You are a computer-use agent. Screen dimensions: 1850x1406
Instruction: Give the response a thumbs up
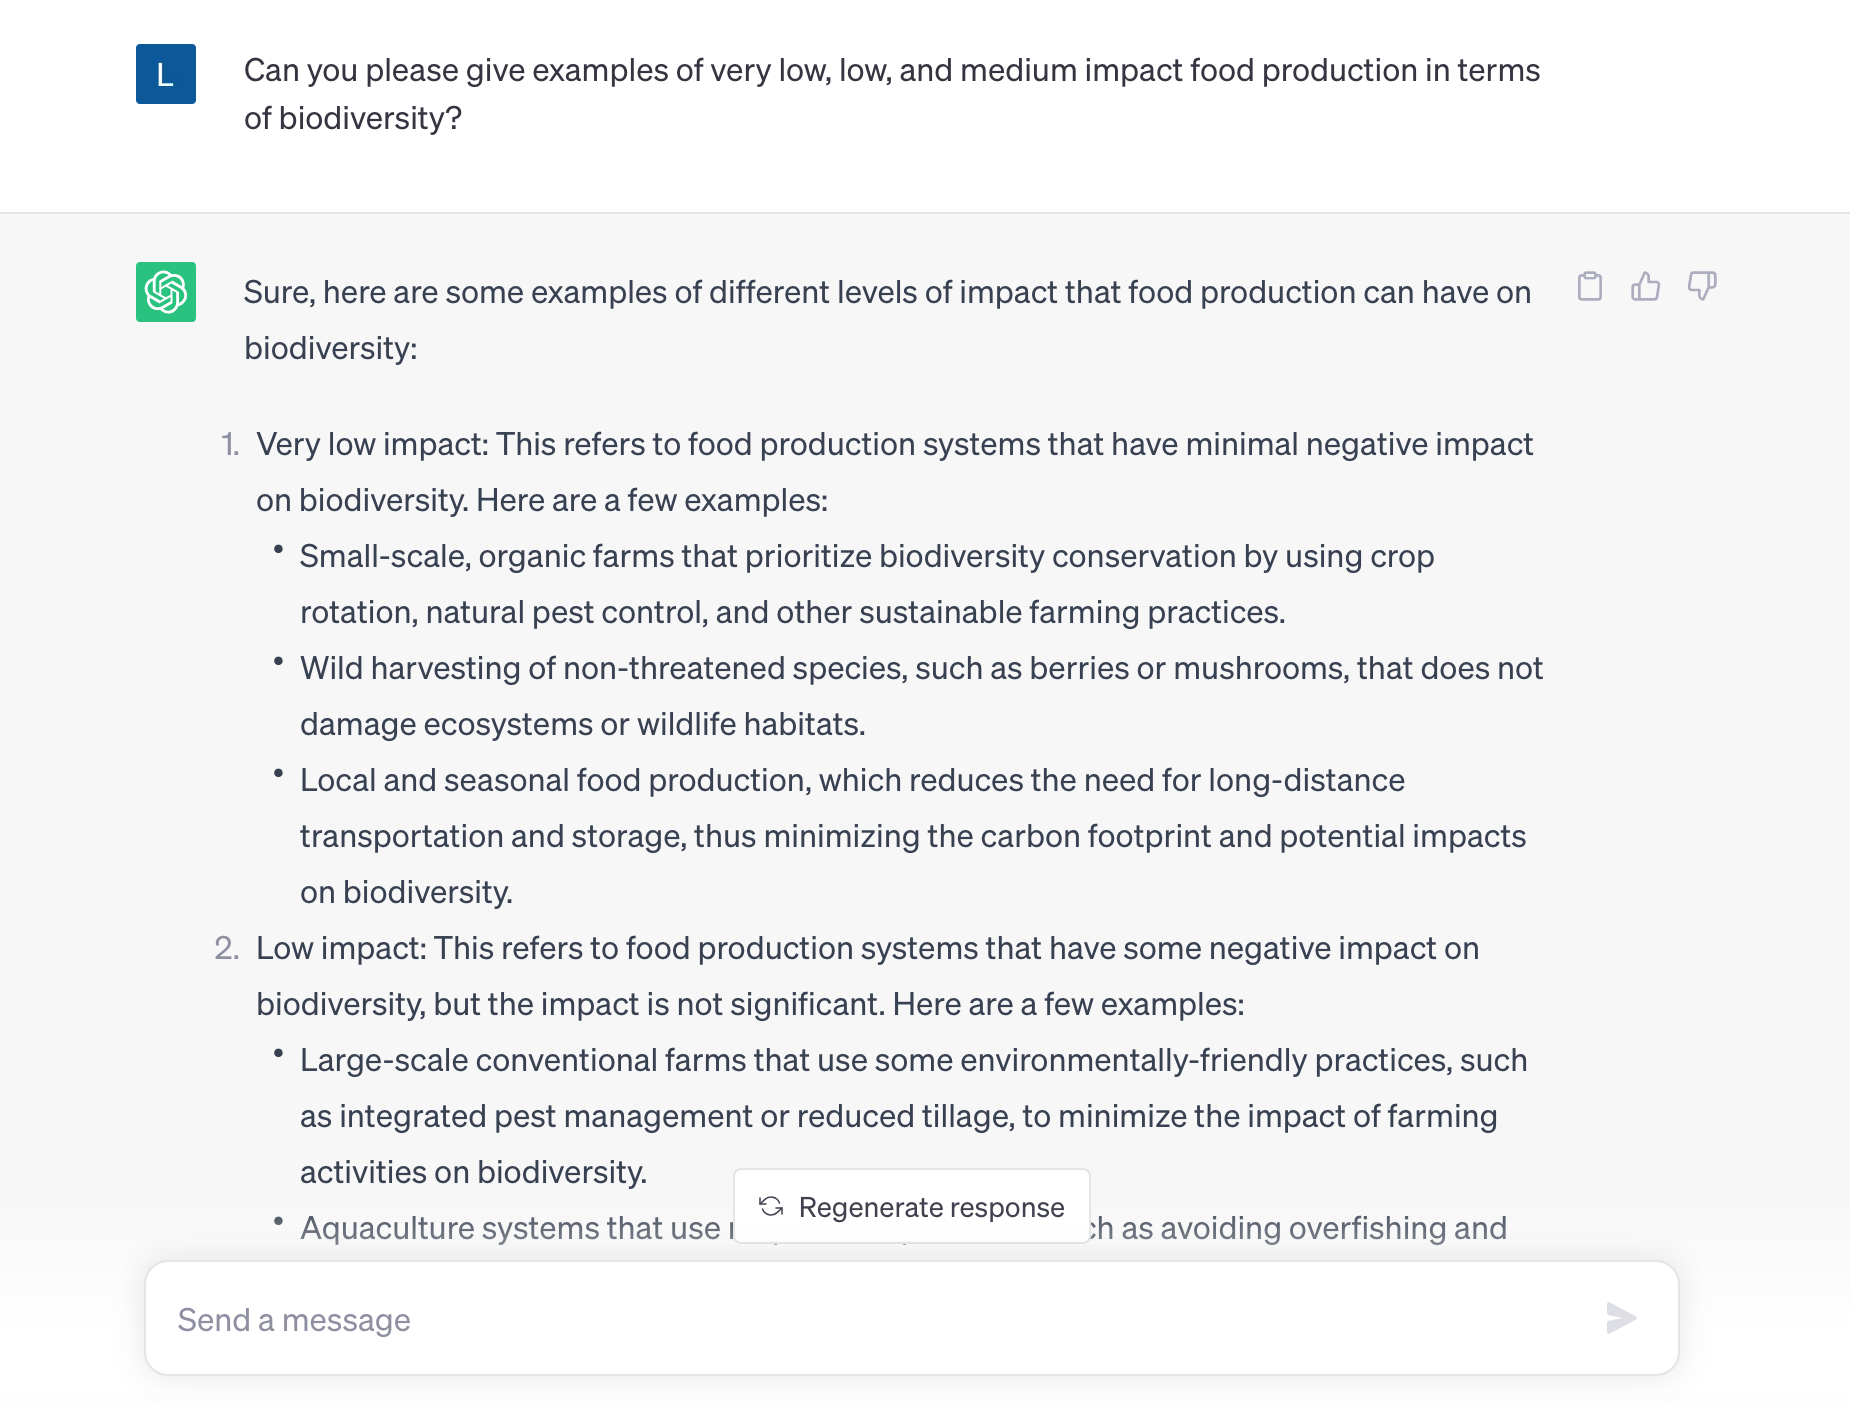coord(1645,287)
